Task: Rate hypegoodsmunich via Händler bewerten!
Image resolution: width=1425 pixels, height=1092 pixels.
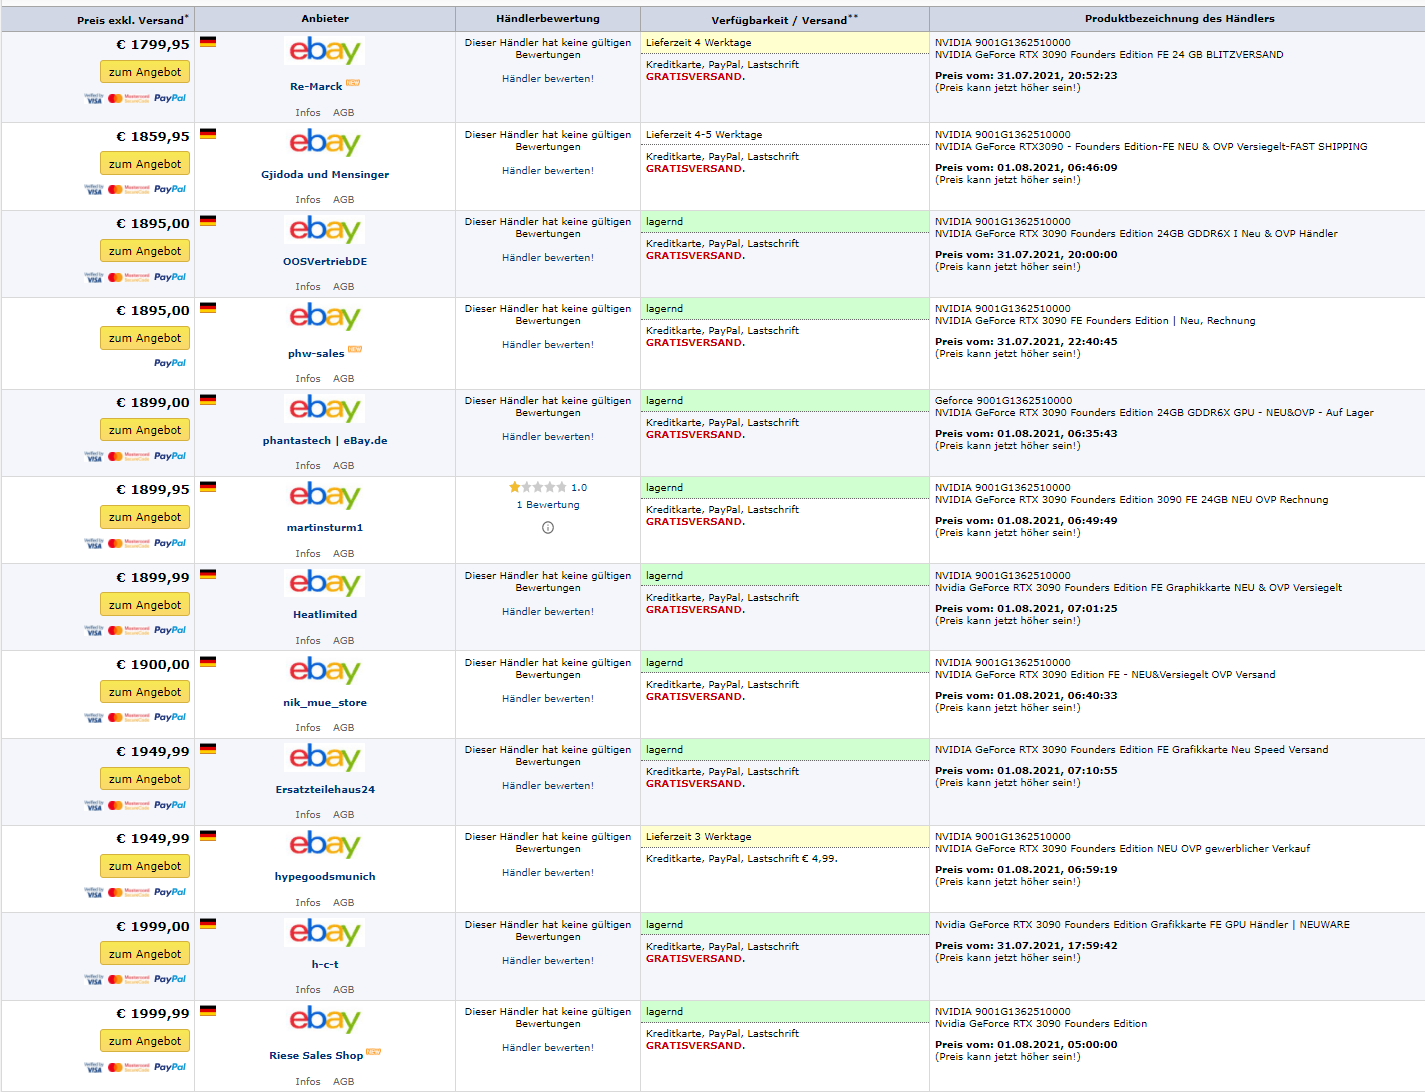Action: [548, 873]
